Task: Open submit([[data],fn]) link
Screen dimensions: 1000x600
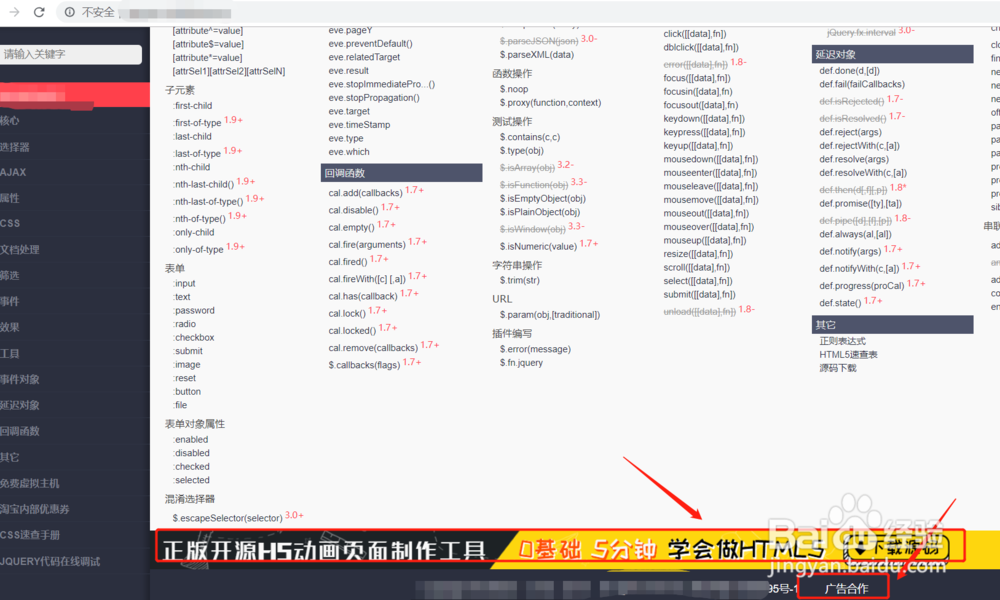Action: pos(700,294)
